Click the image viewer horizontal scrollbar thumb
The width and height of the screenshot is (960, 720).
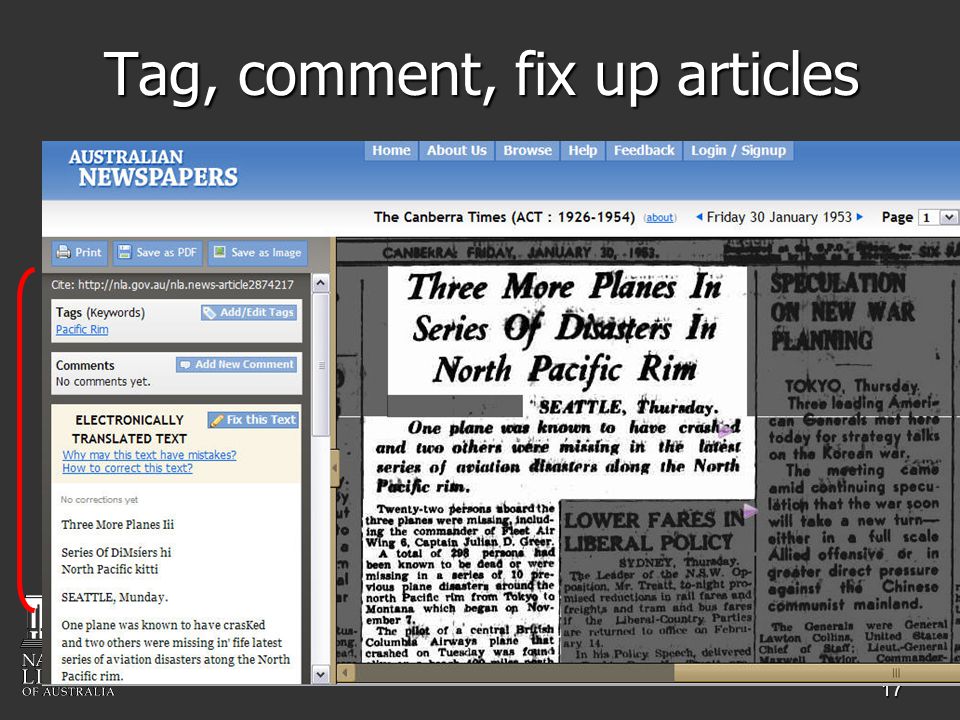(817, 673)
